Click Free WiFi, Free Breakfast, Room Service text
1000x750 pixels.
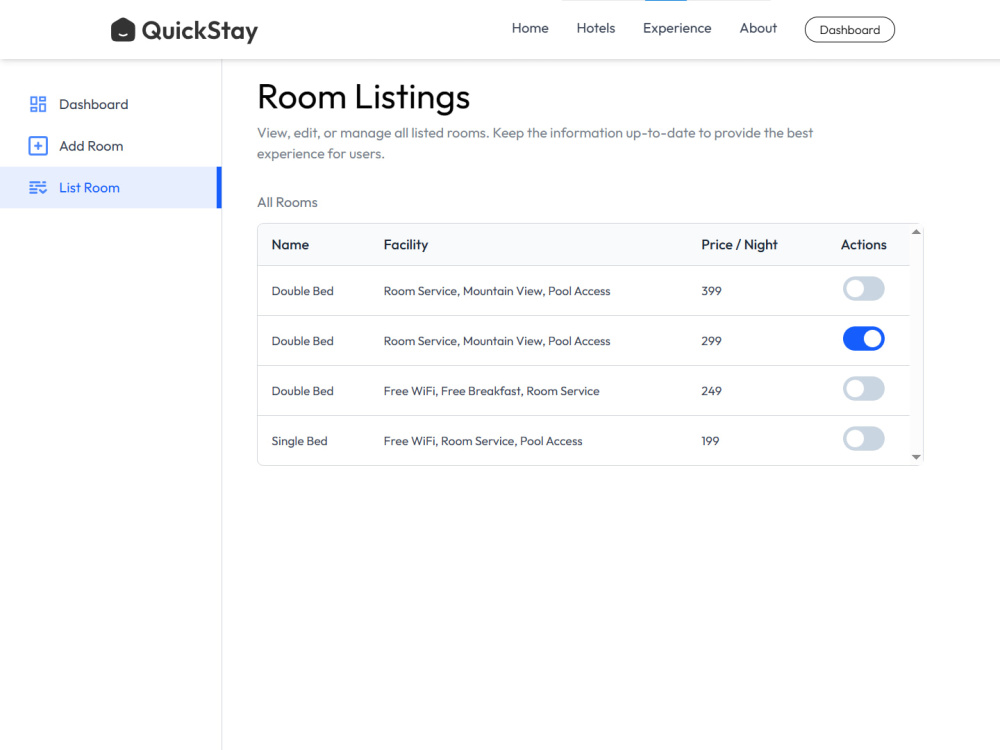pos(491,391)
